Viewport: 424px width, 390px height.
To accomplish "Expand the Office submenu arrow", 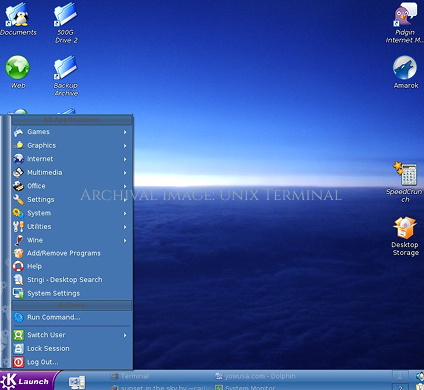I will click(125, 186).
